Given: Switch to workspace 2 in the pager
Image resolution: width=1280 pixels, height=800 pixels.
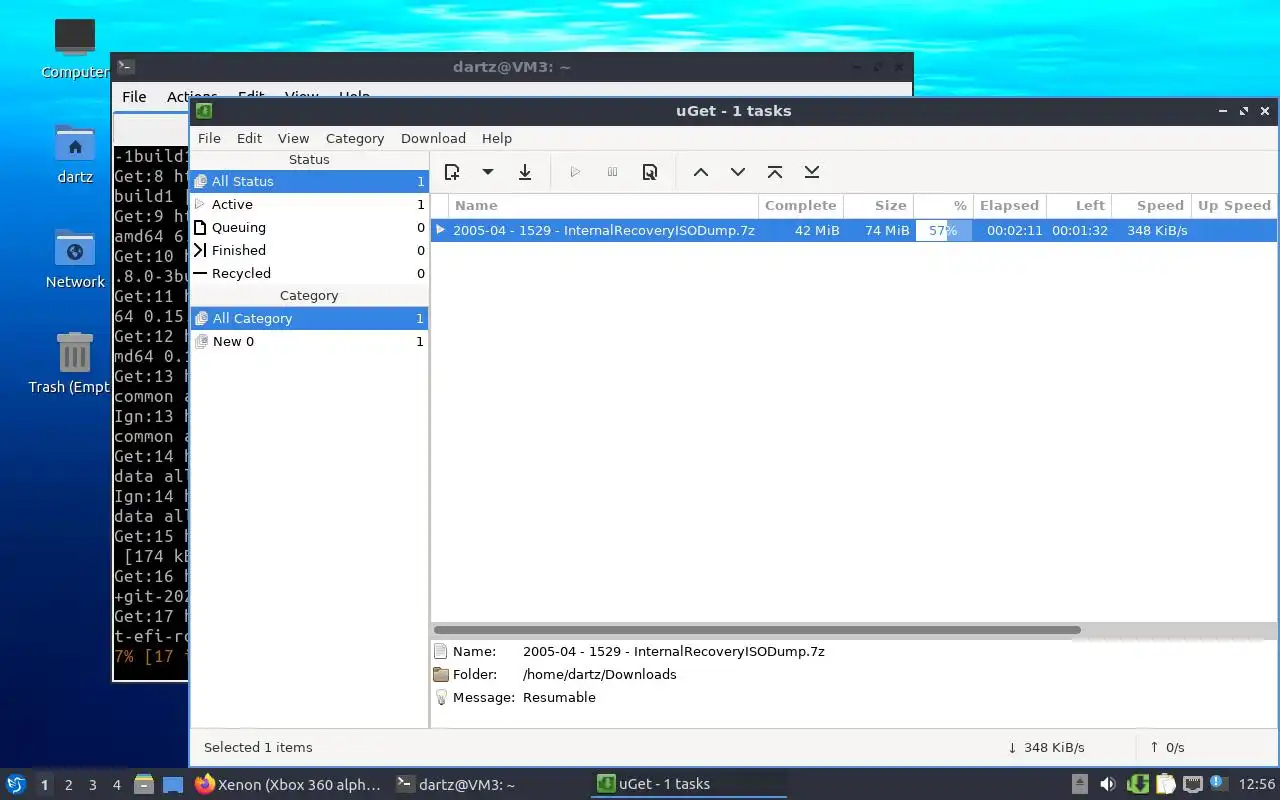Looking at the screenshot, I should pos(68,785).
